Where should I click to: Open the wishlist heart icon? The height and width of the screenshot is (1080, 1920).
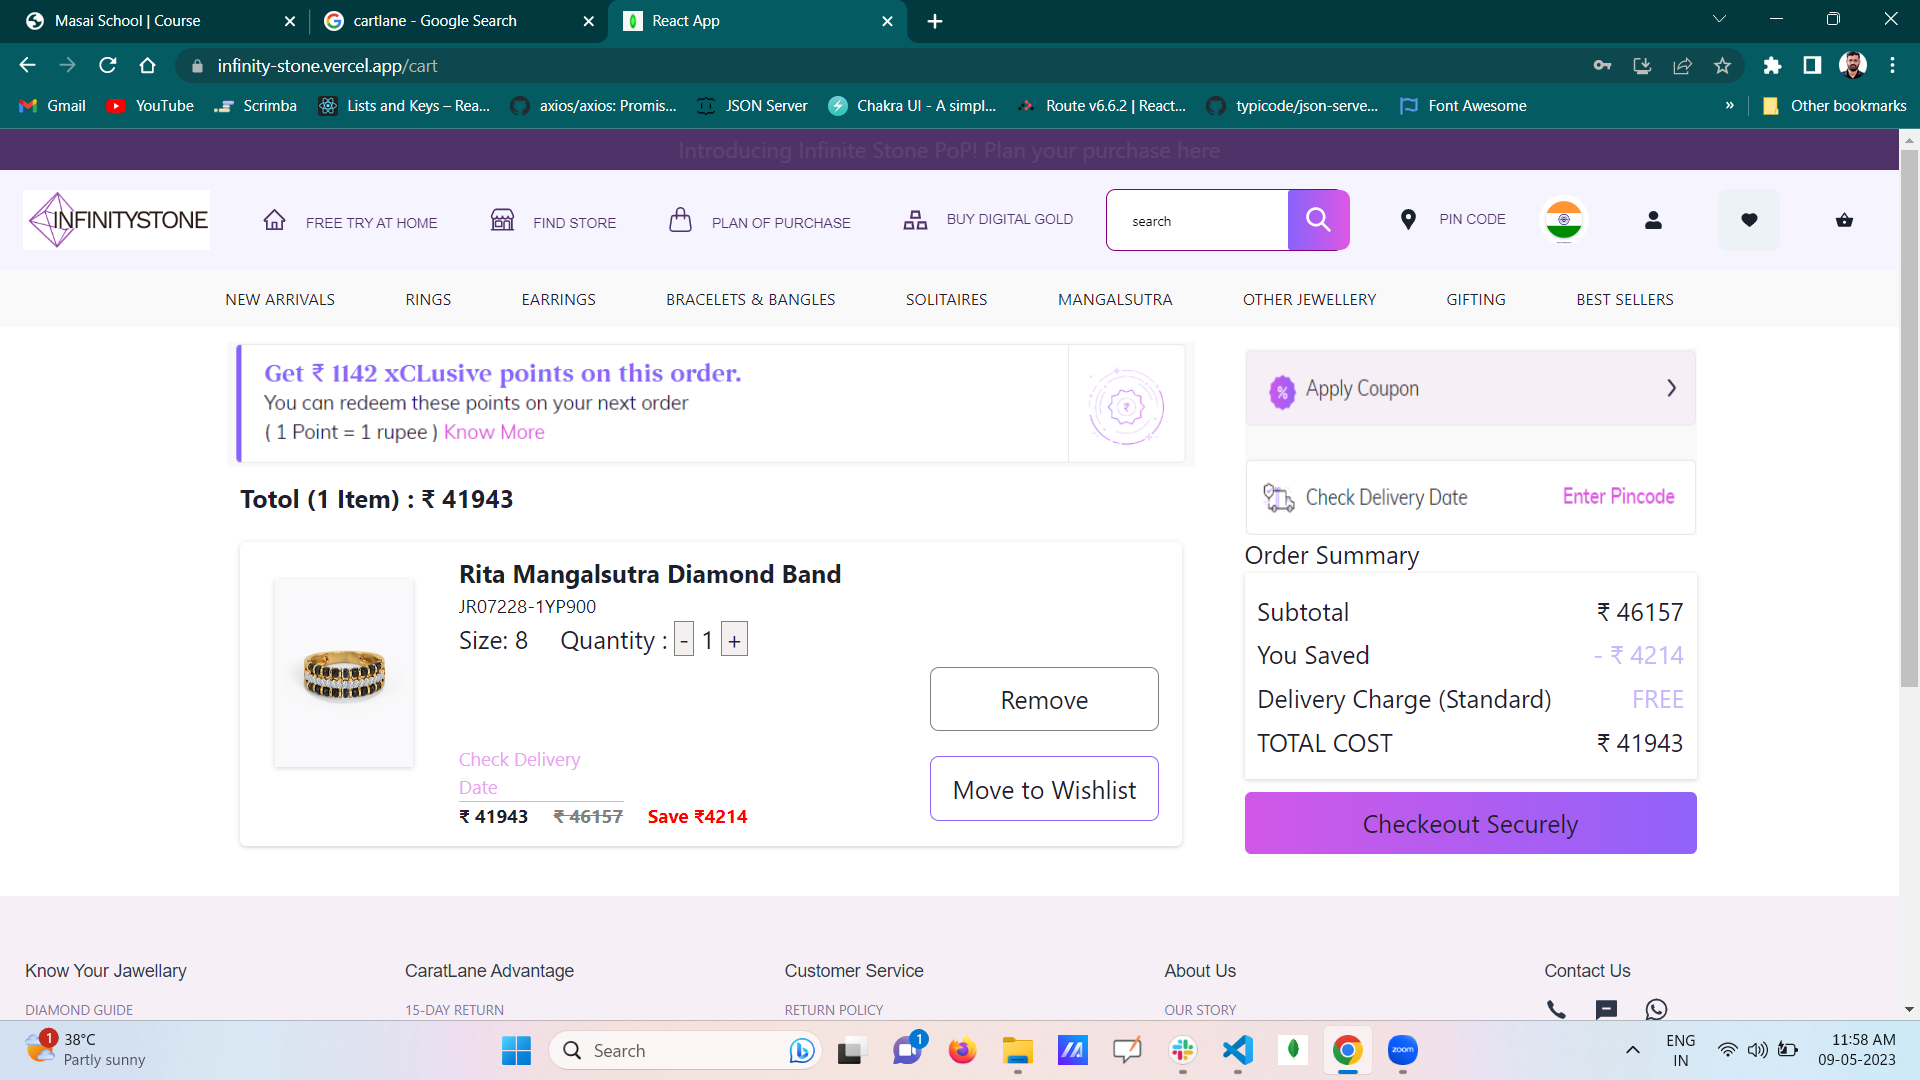coord(1749,220)
